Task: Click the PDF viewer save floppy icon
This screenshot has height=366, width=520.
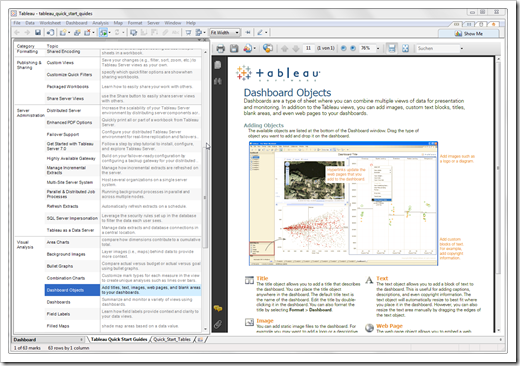Action: tap(234, 49)
